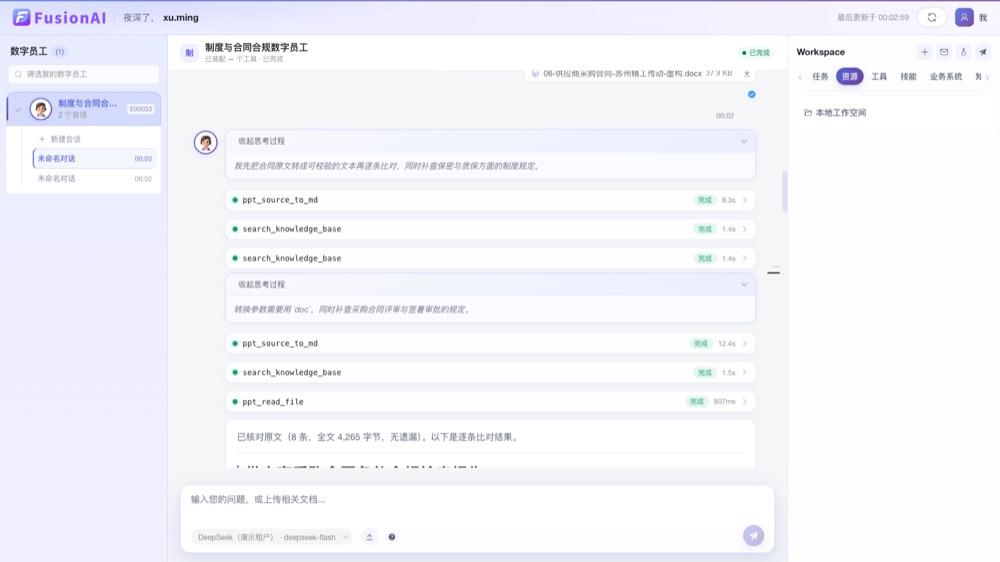This screenshot has height=562, width=1000.
Task: Collapse the 制度与合同合规 employee tree
Action: pos(18,110)
